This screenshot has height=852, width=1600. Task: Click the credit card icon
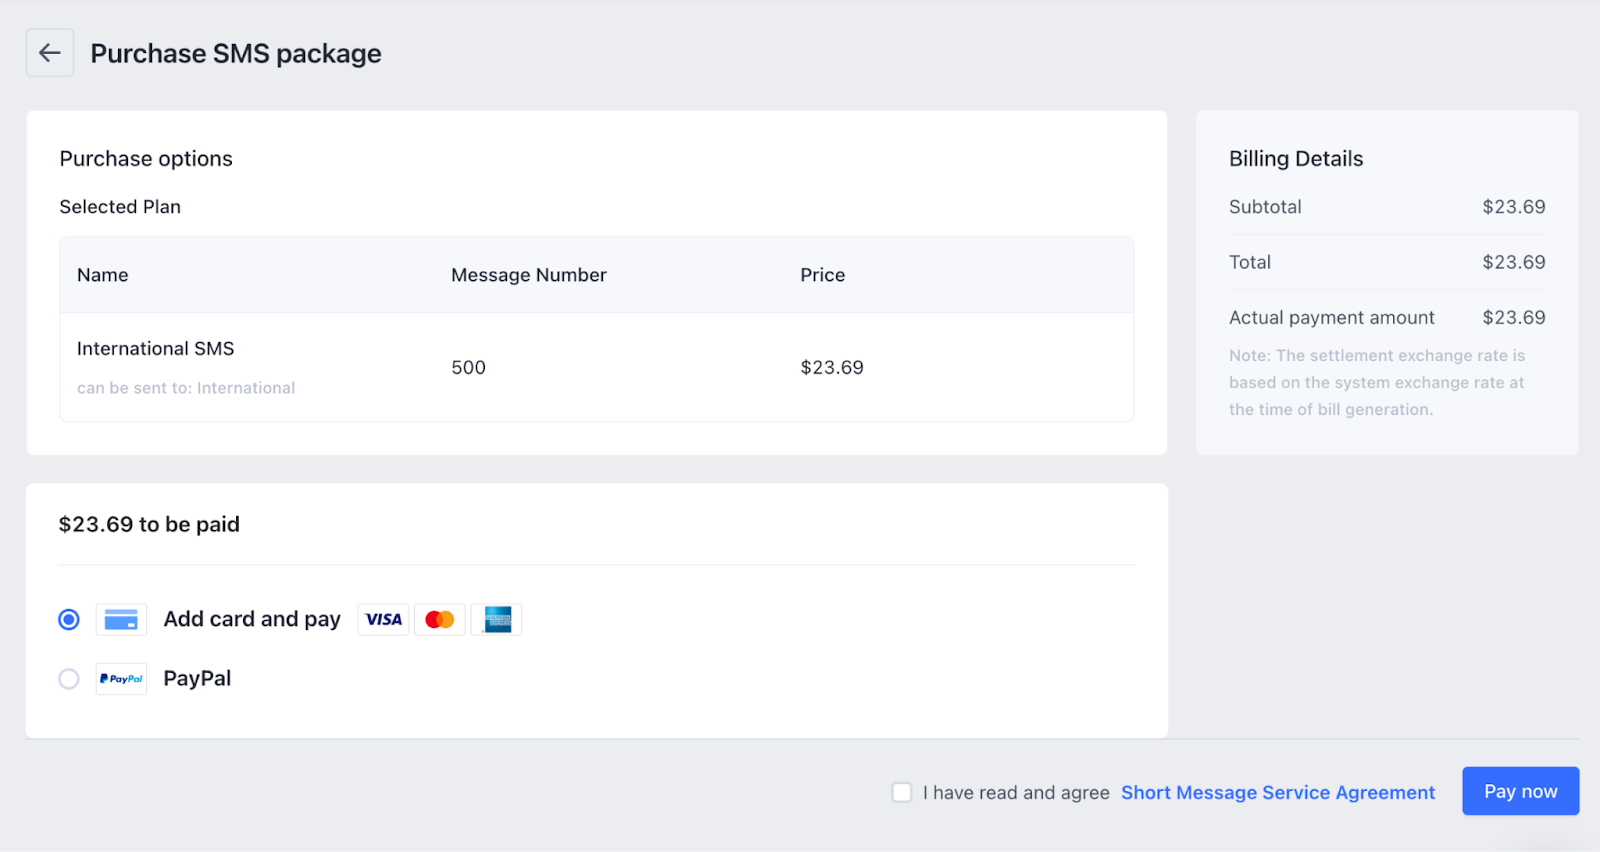pos(121,620)
